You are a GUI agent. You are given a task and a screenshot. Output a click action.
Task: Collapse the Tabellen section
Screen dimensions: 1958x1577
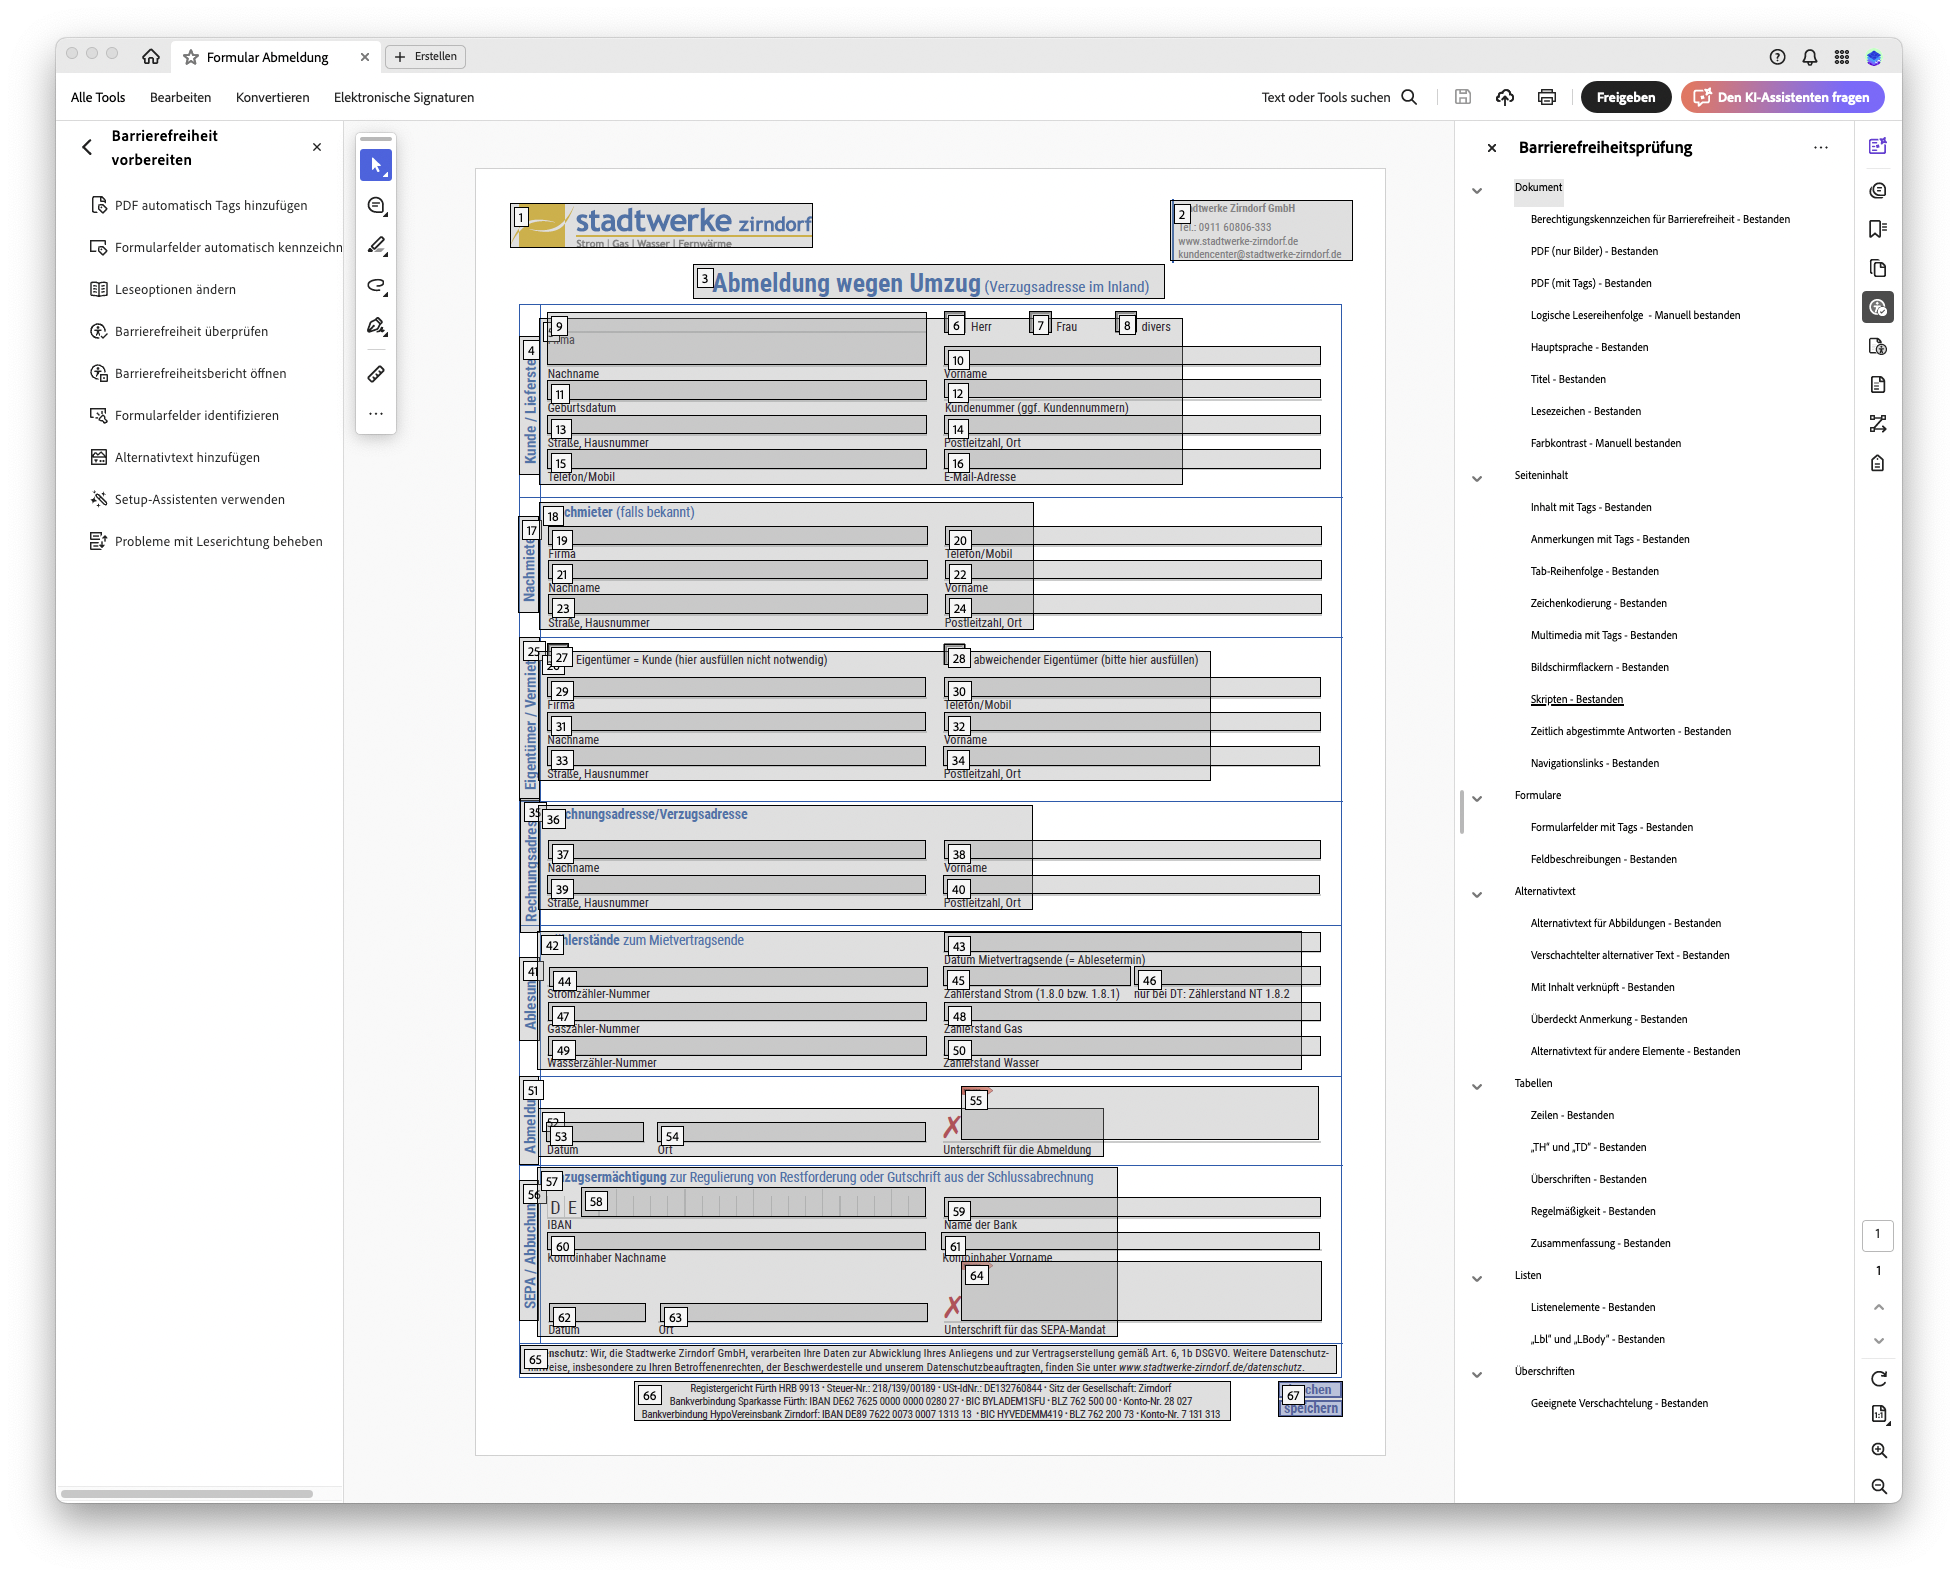1477,1086
